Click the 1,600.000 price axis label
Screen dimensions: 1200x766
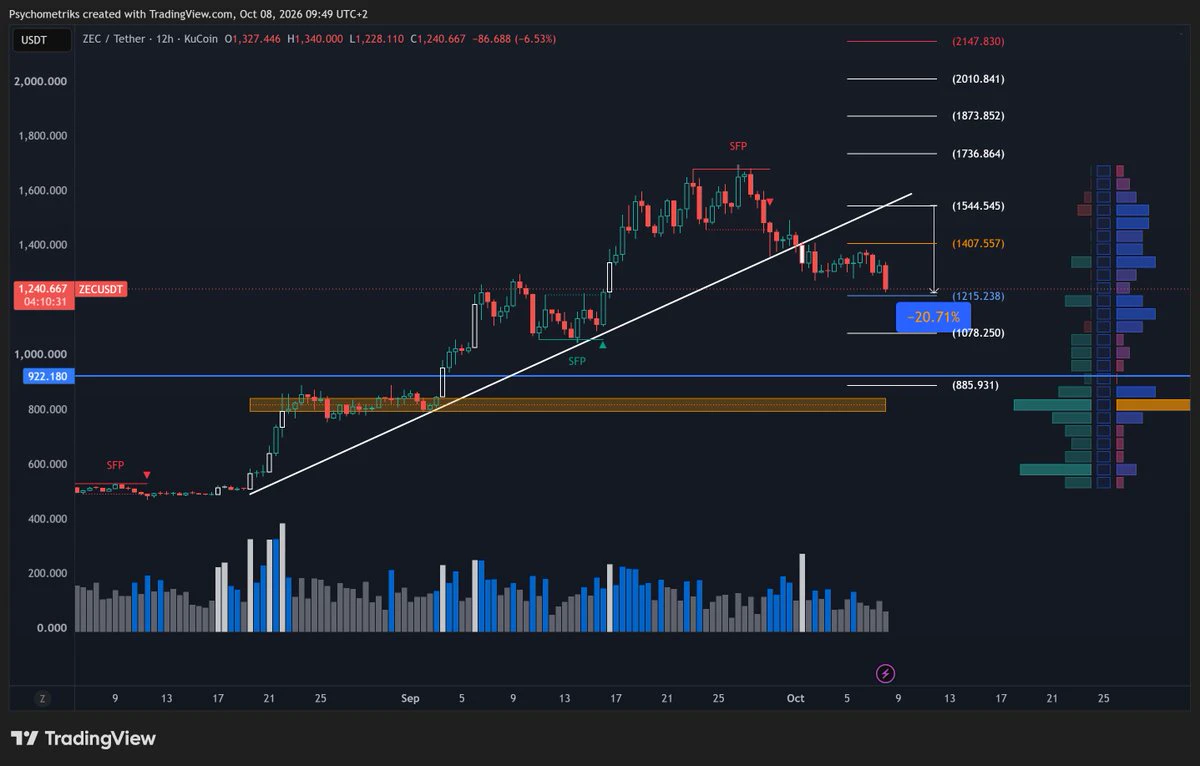(x=41, y=190)
